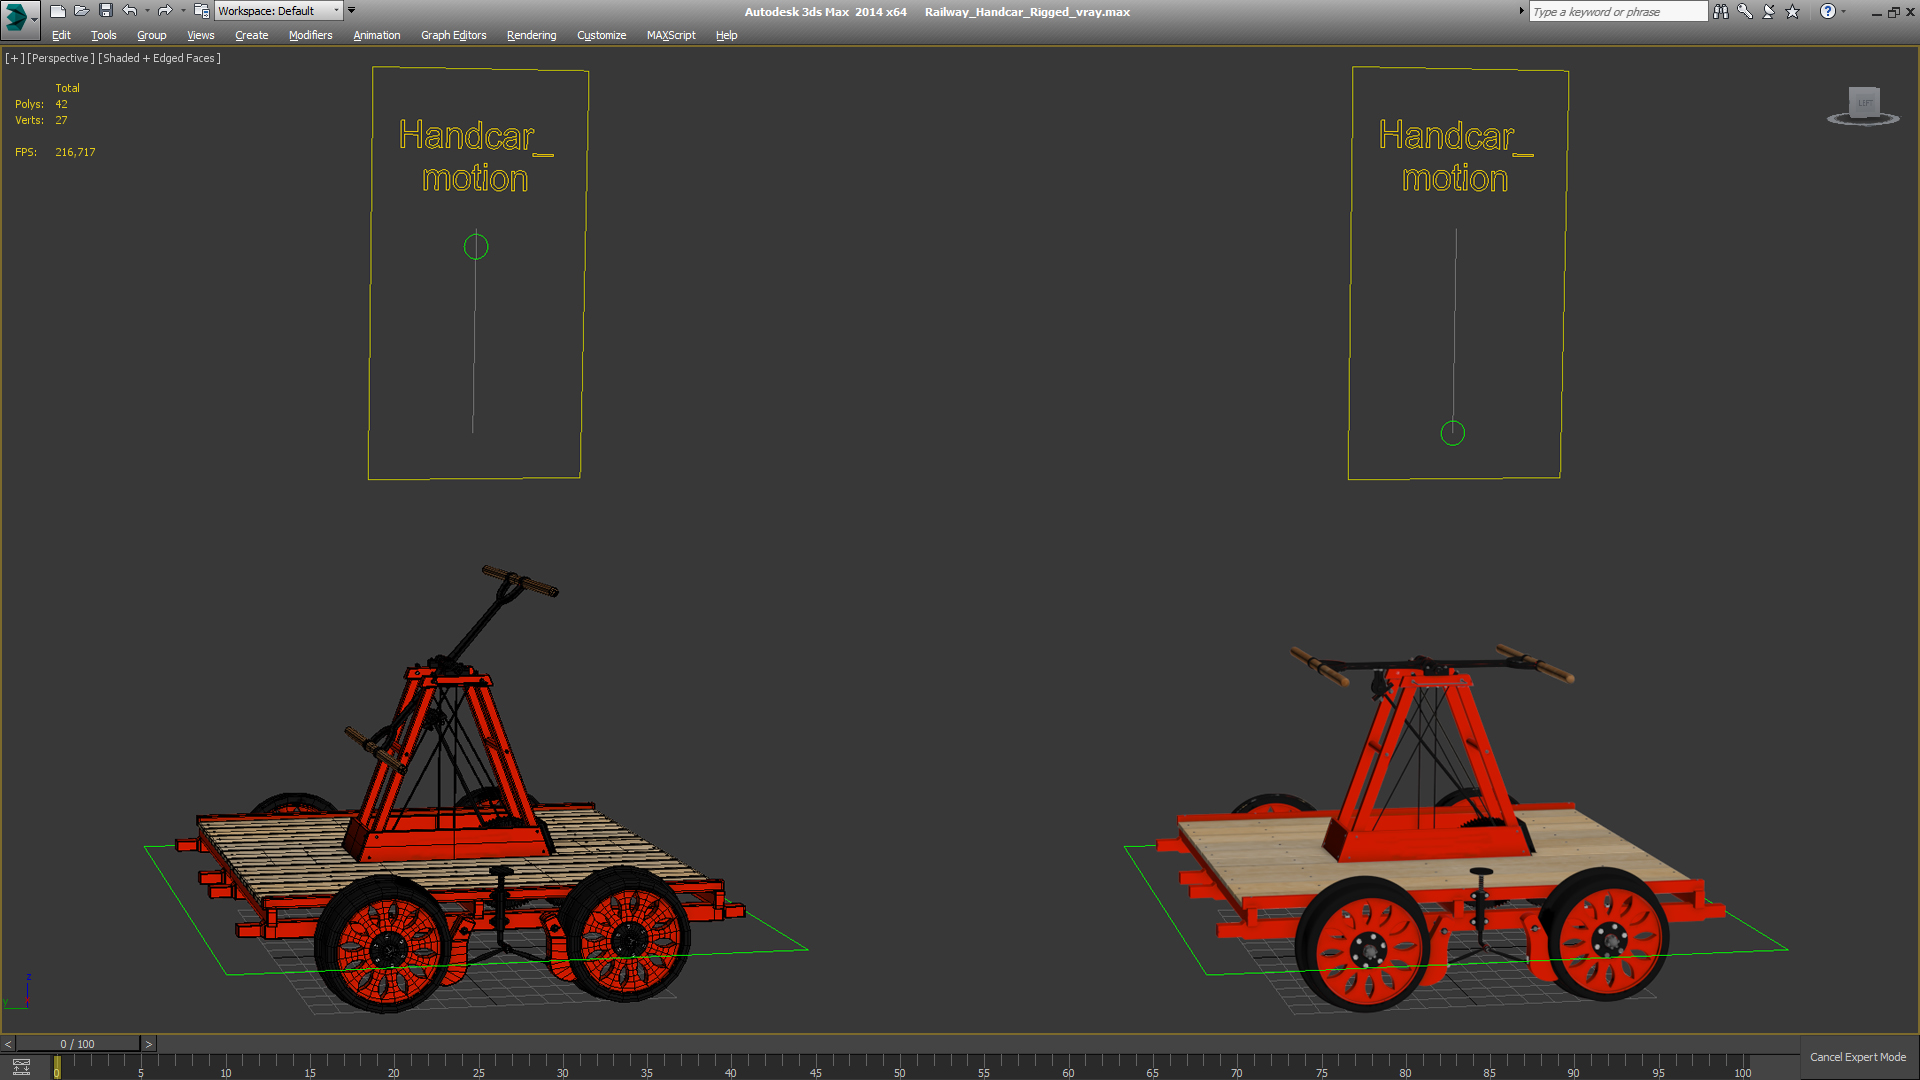Image resolution: width=1920 pixels, height=1080 pixels.
Task: Open the Graph Editors menu
Action: click(454, 35)
